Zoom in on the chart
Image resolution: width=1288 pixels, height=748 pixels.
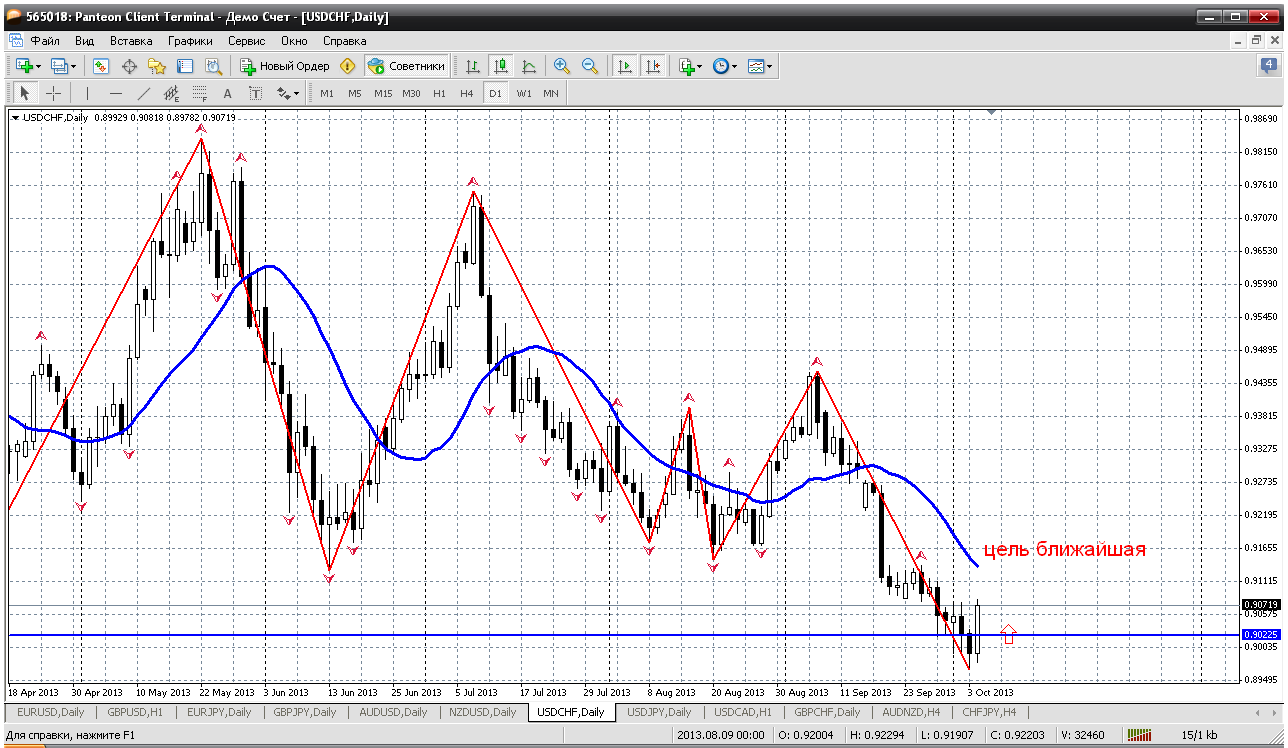coord(562,66)
